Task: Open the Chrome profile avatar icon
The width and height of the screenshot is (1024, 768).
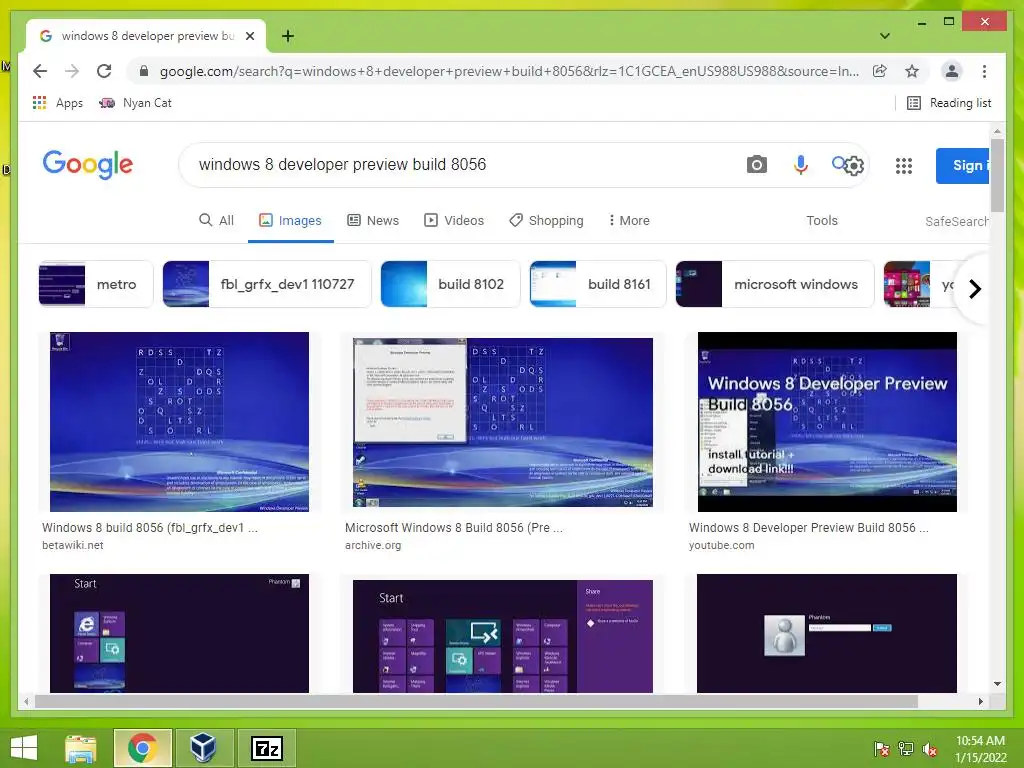Action: pyautogui.click(x=952, y=71)
